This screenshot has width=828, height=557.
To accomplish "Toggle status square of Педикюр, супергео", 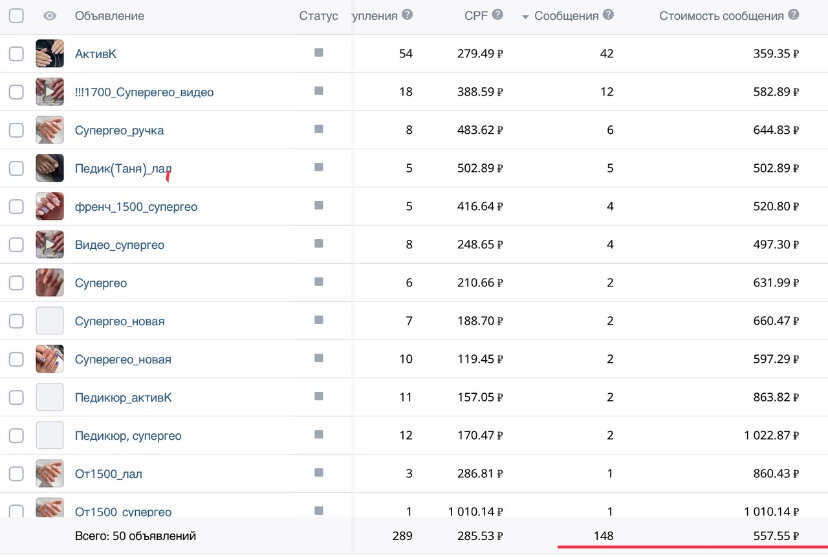I will point(318,434).
